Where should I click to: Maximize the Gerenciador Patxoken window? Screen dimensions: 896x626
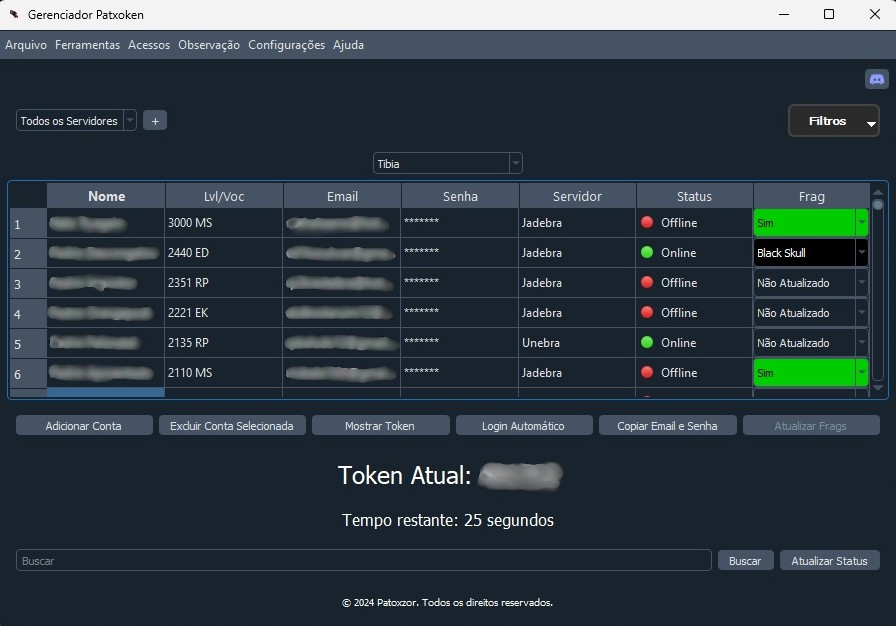(x=828, y=15)
